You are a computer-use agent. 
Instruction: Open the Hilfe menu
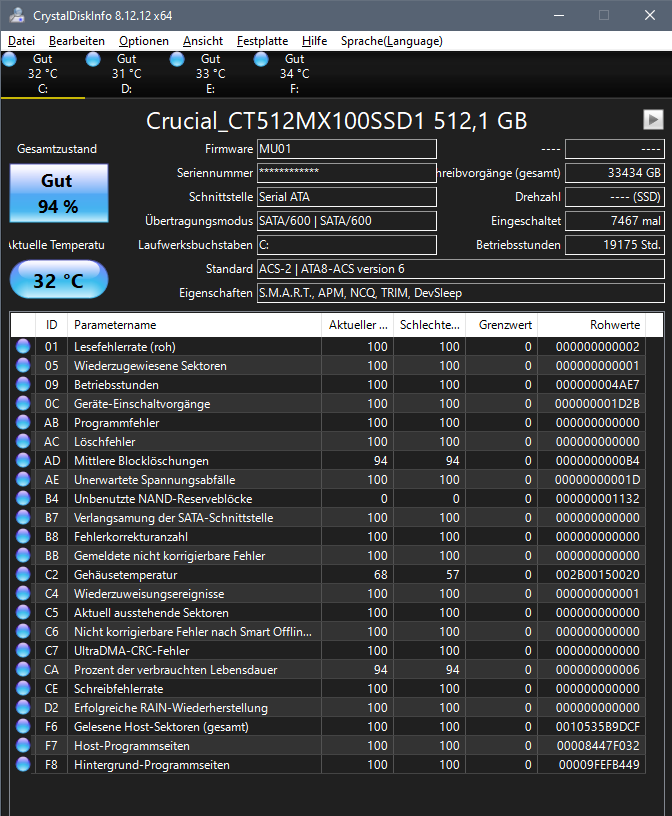click(x=314, y=41)
